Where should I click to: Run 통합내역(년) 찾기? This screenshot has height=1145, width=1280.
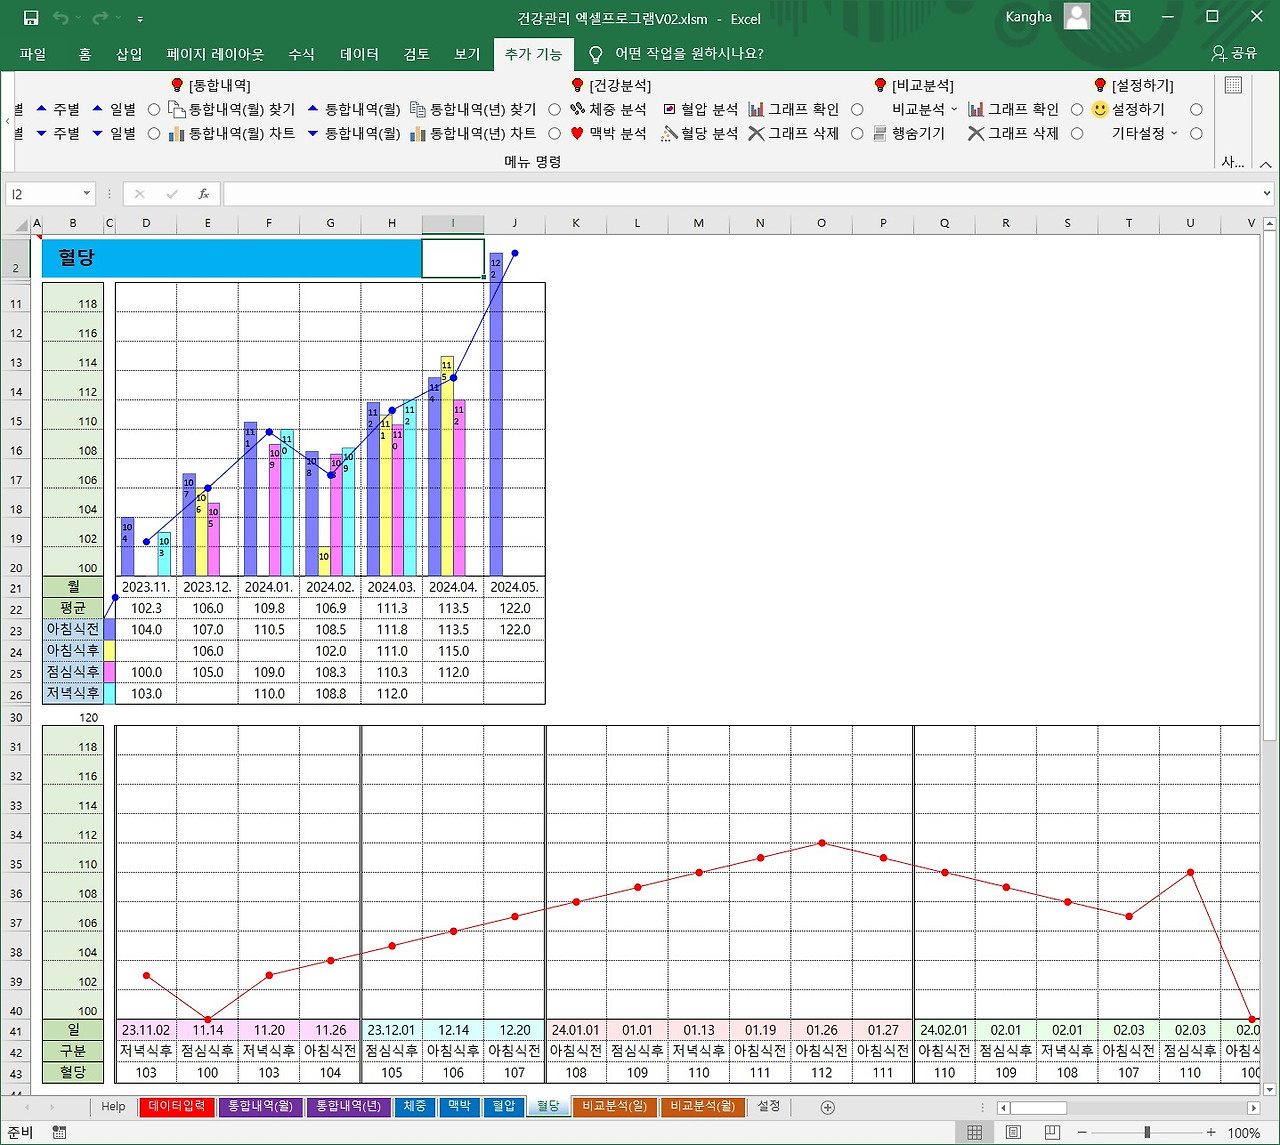click(x=473, y=109)
